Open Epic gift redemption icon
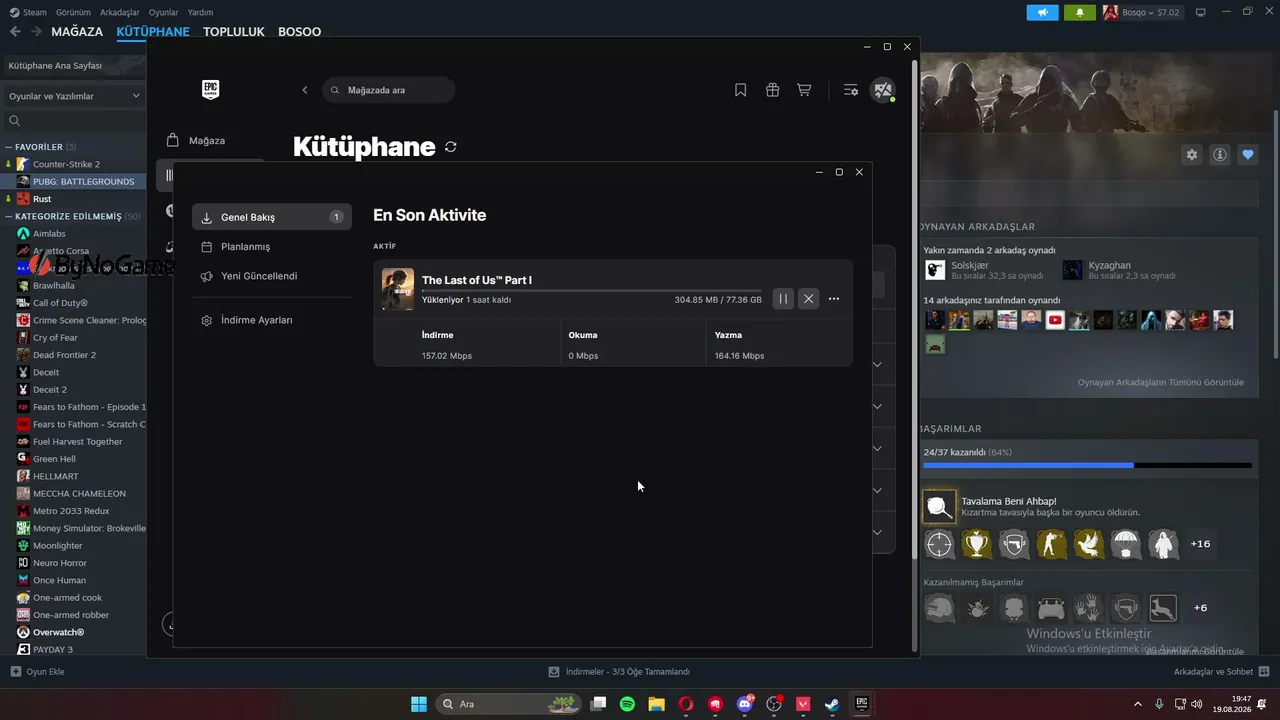Screen dimensions: 1280x720 pyautogui.click(x=773, y=90)
